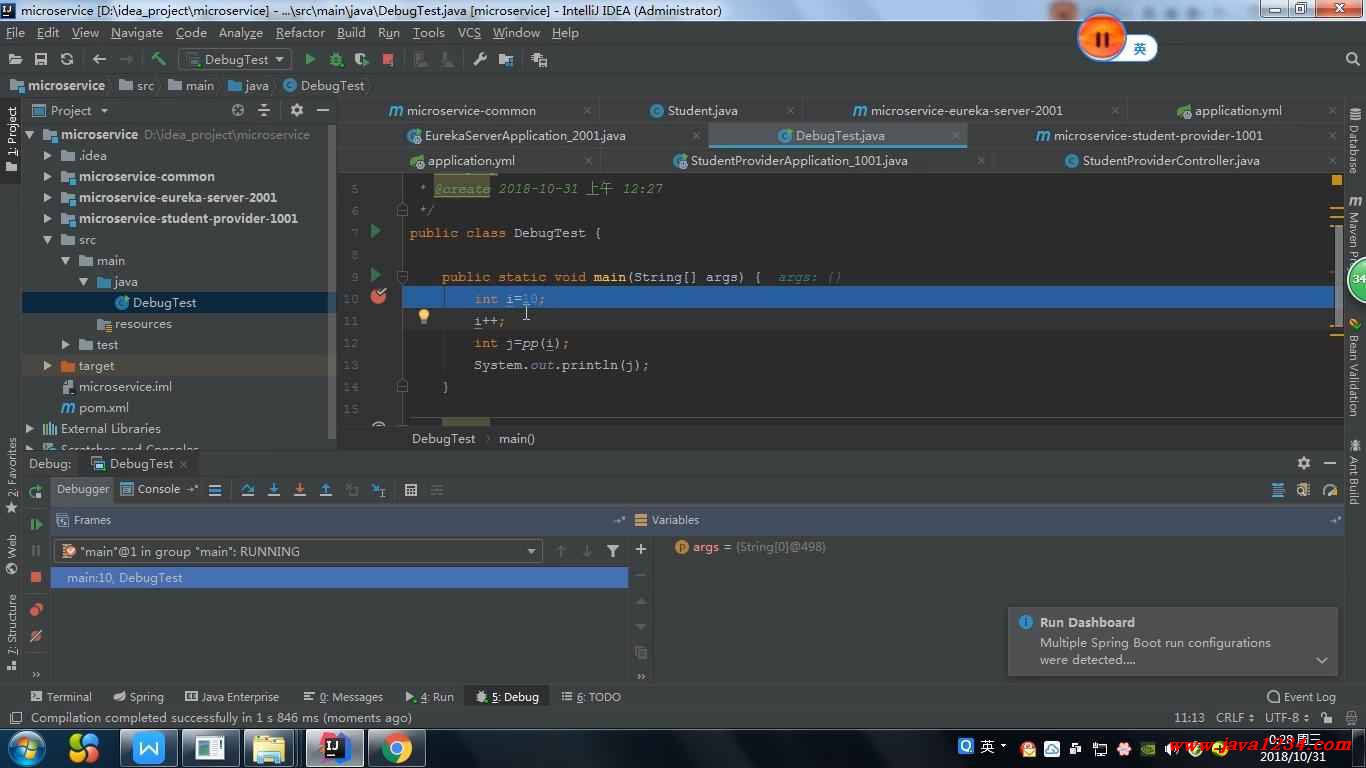Resume program in debug sidebar
This screenshot has height=768, width=1366.
pyautogui.click(x=36, y=524)
